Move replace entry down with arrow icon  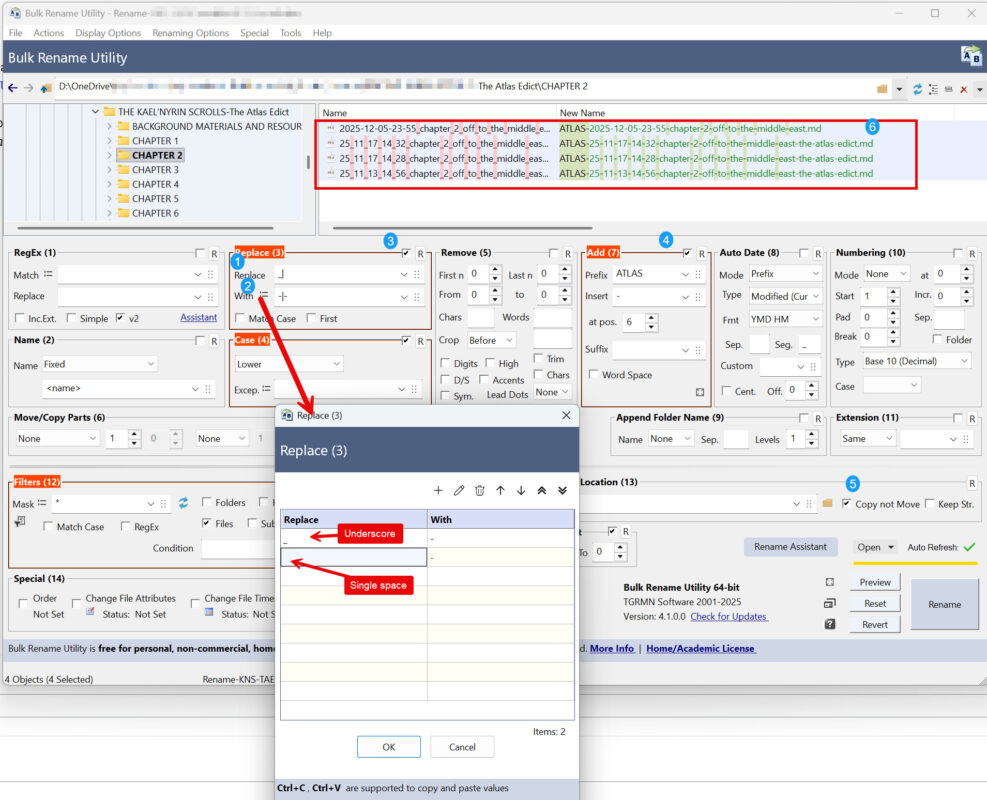point(519,490)
